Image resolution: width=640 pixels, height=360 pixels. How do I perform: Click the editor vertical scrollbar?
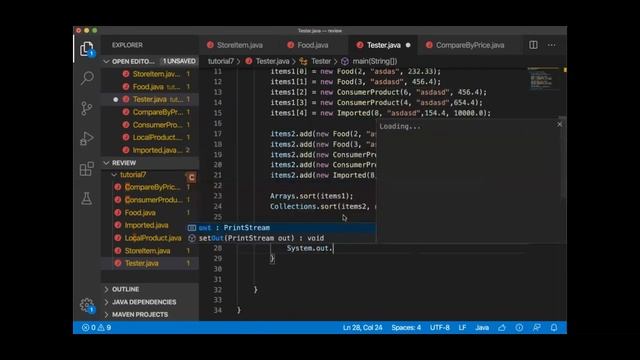pyautogui.click(x=564, y=159)
